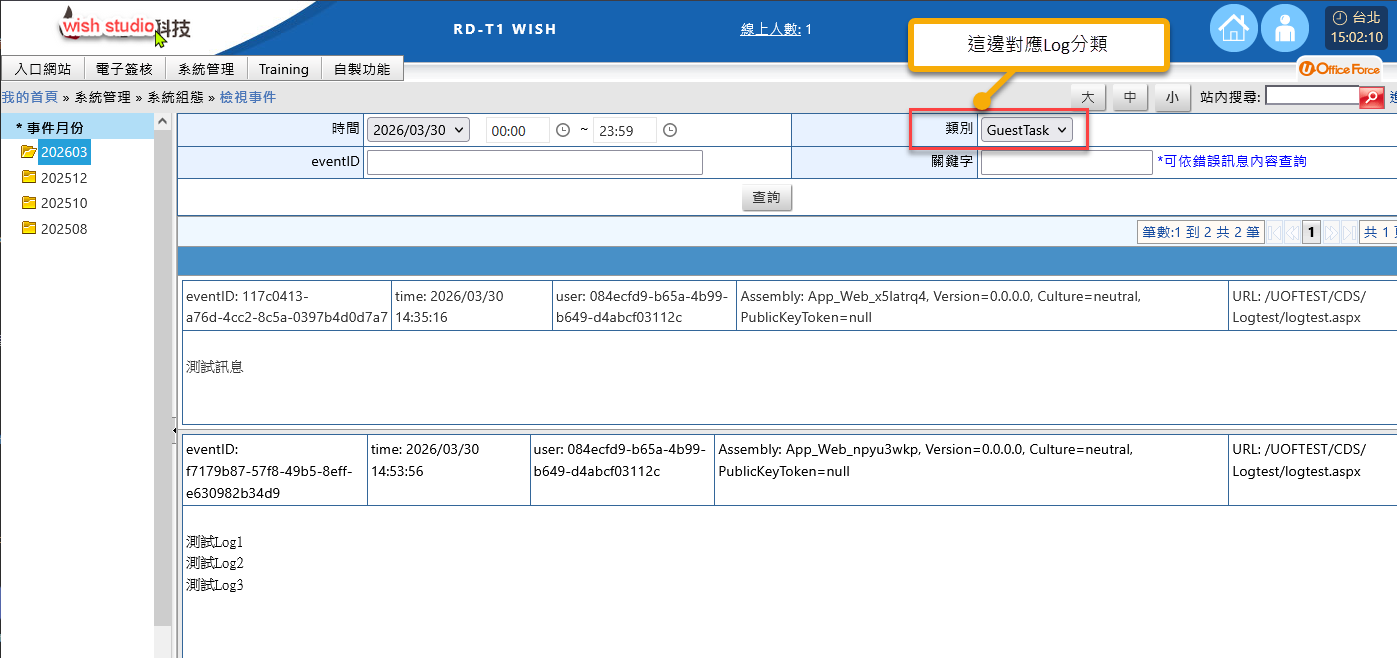Click the 線上人數 link
This screenshot has height=658, width=1397.
coord(770,29)
